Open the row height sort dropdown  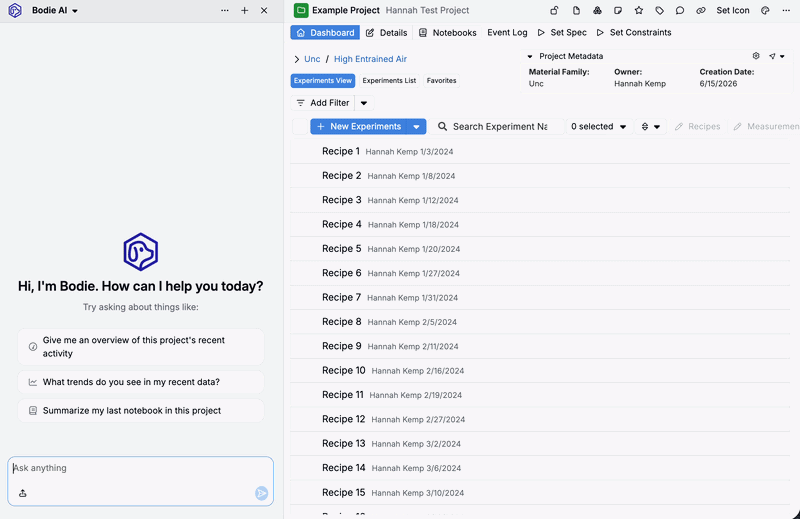[651, 127]
